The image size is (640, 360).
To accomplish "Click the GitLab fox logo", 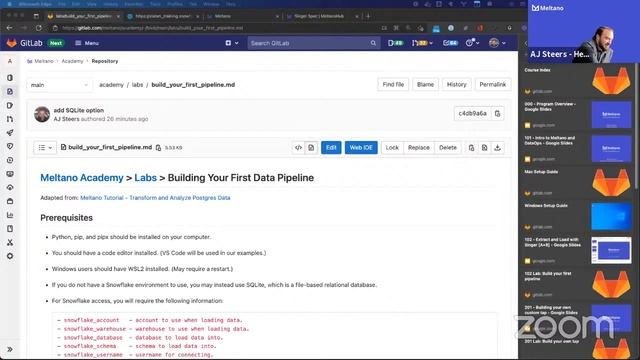I will tap(11, 43).
